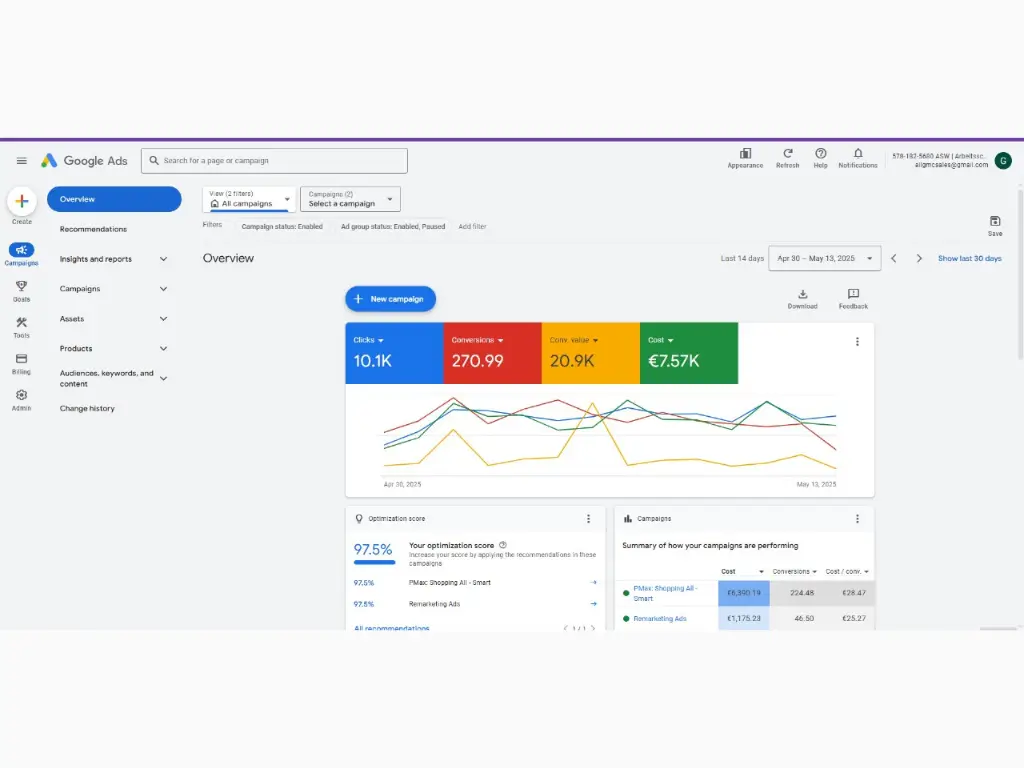
Task: Click the search for a page or campaign field
Action: click(274, 161)
